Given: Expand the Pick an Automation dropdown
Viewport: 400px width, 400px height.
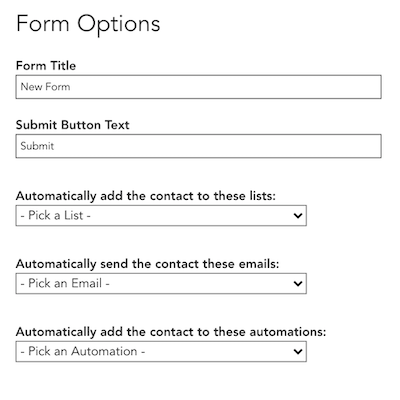Looking at the screenshot, I should pos(161,352).
